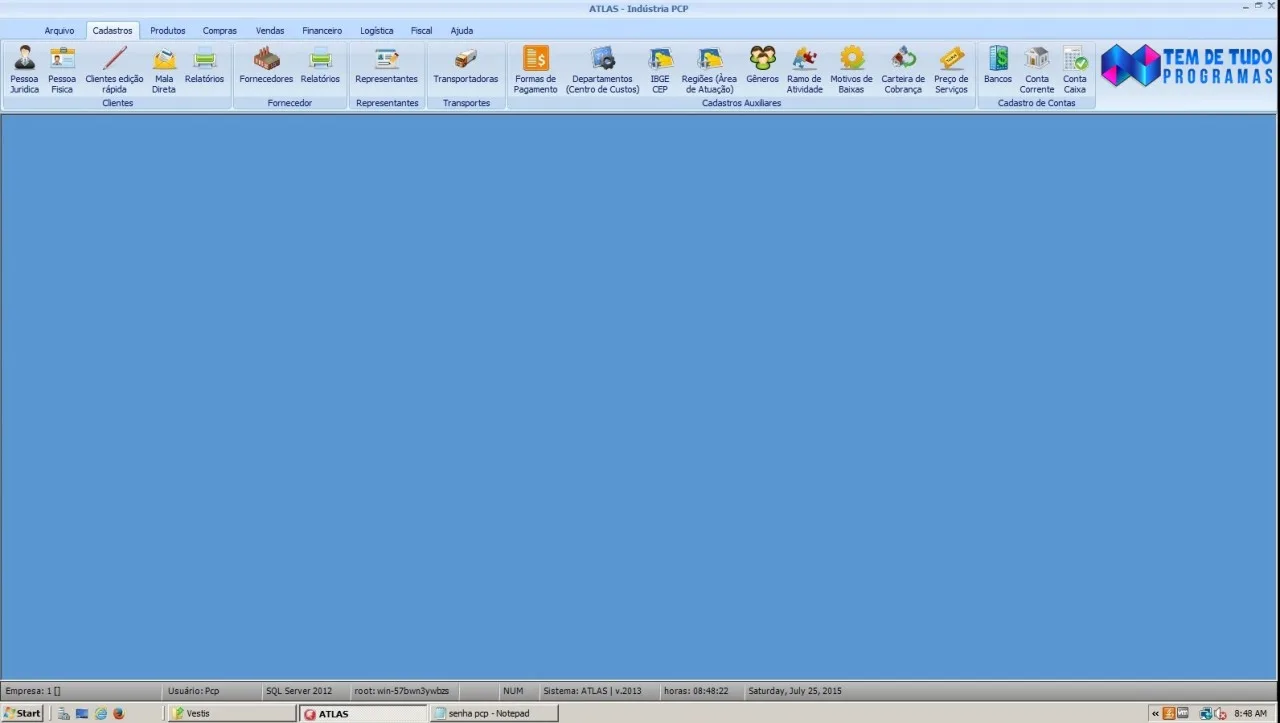This screenshot has height=723, width=1280.
Task: Open Ramo de Atividade
Action: click(804, 69)
